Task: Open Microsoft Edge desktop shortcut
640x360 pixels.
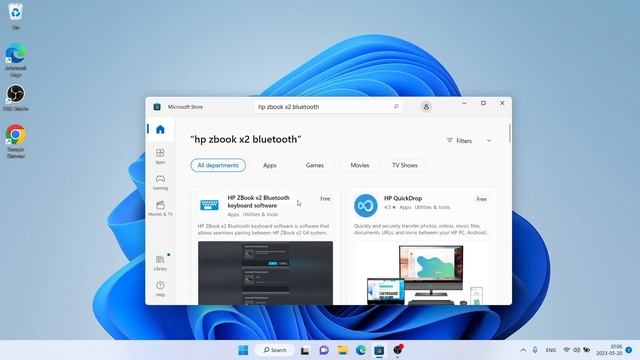Action: tap(16, 60)
